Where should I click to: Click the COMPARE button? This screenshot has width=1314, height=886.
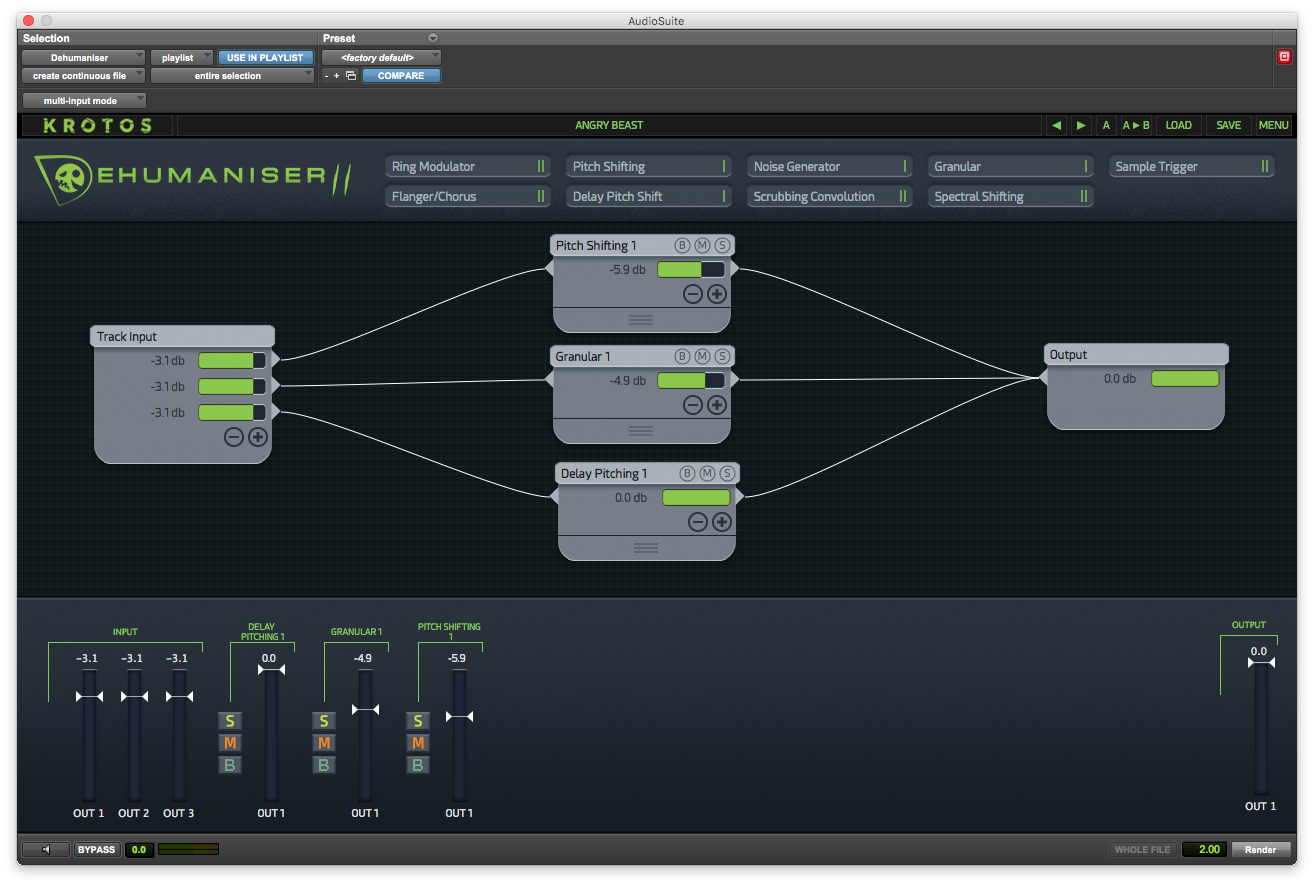(401, 76)
